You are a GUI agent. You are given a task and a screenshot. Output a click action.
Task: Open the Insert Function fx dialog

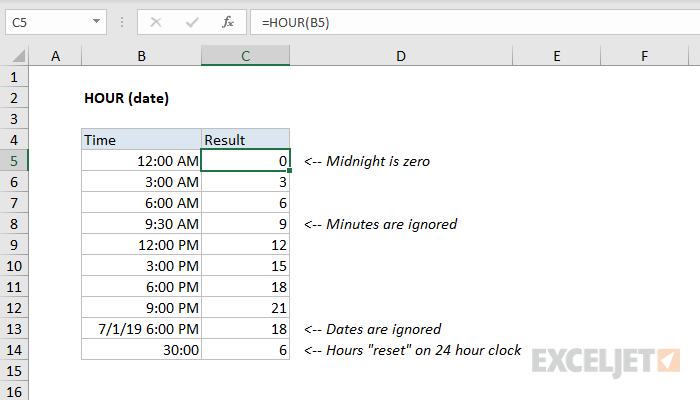(228, 22)
